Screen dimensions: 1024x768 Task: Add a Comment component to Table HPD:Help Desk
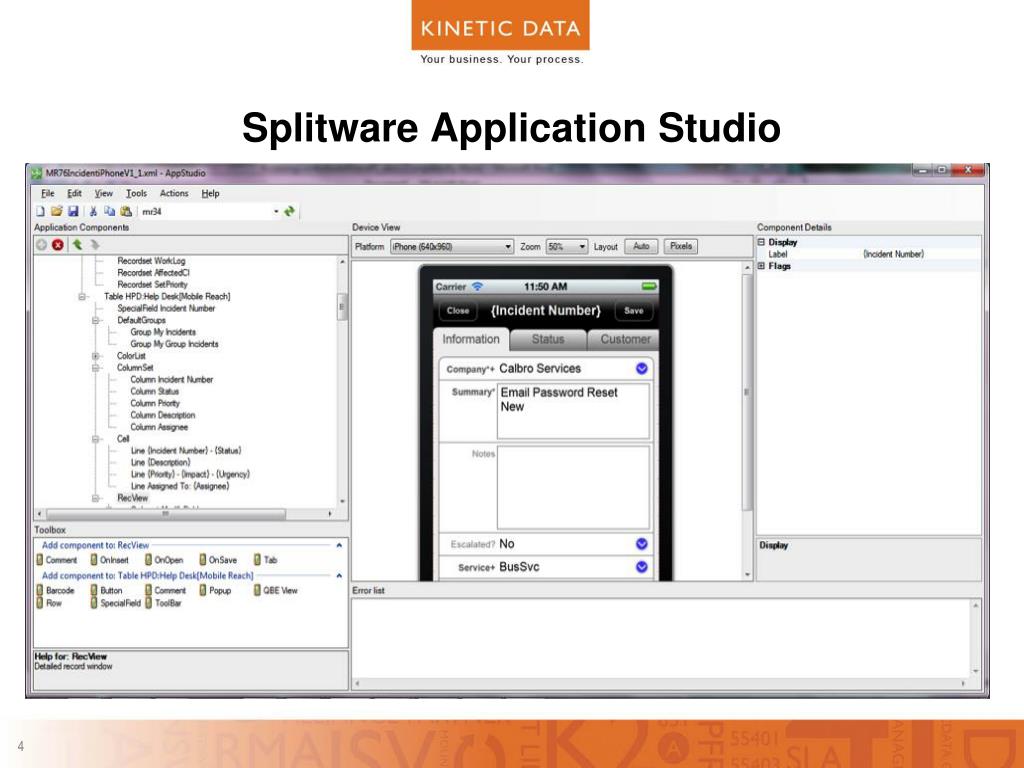[x=165, y=590]
